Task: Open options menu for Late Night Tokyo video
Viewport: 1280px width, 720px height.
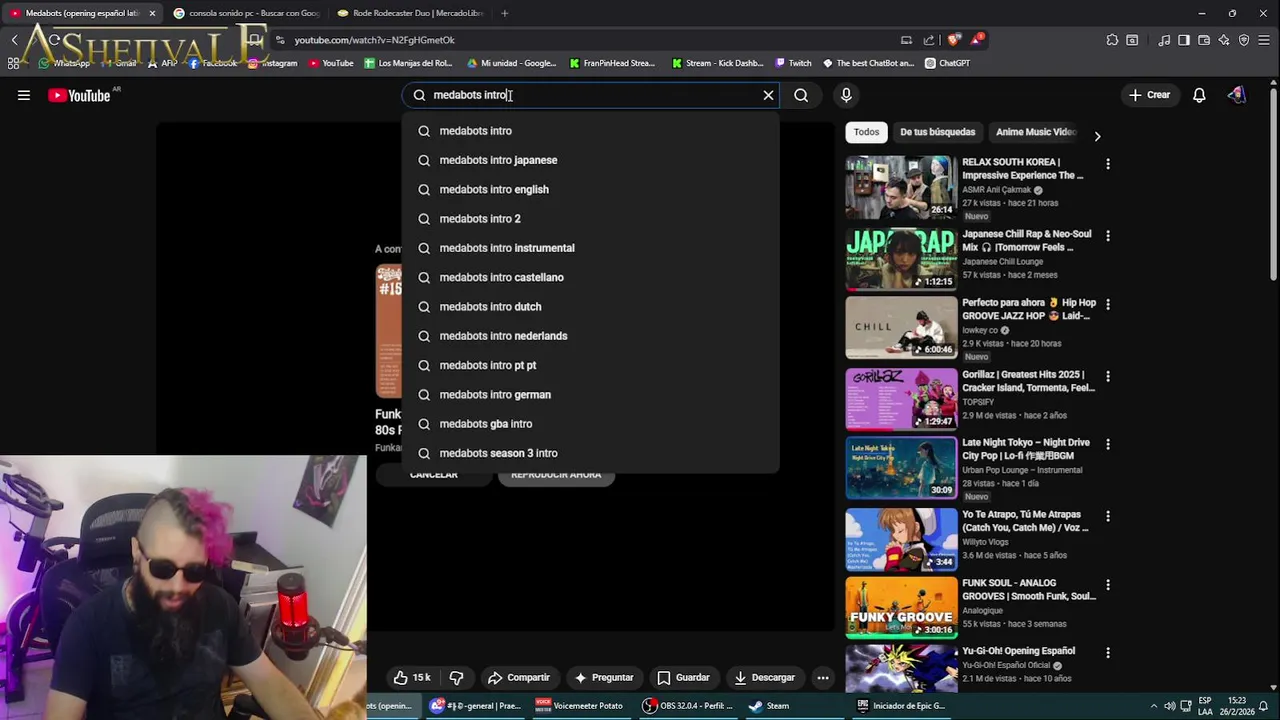Action: (x=1107, y=444)
